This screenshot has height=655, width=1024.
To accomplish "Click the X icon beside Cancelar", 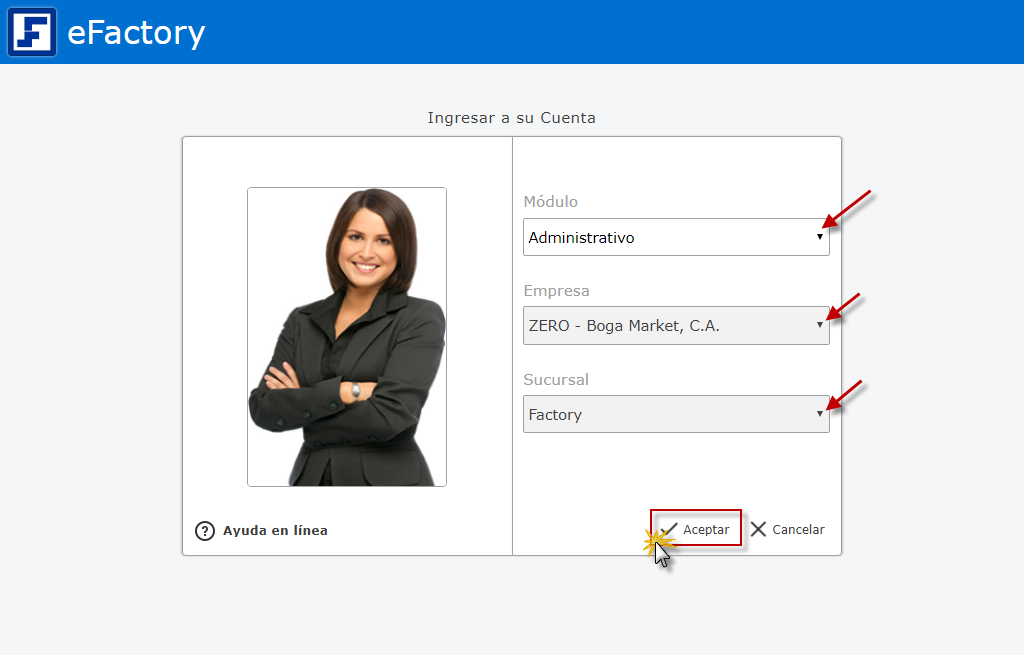I will point(758,529).
